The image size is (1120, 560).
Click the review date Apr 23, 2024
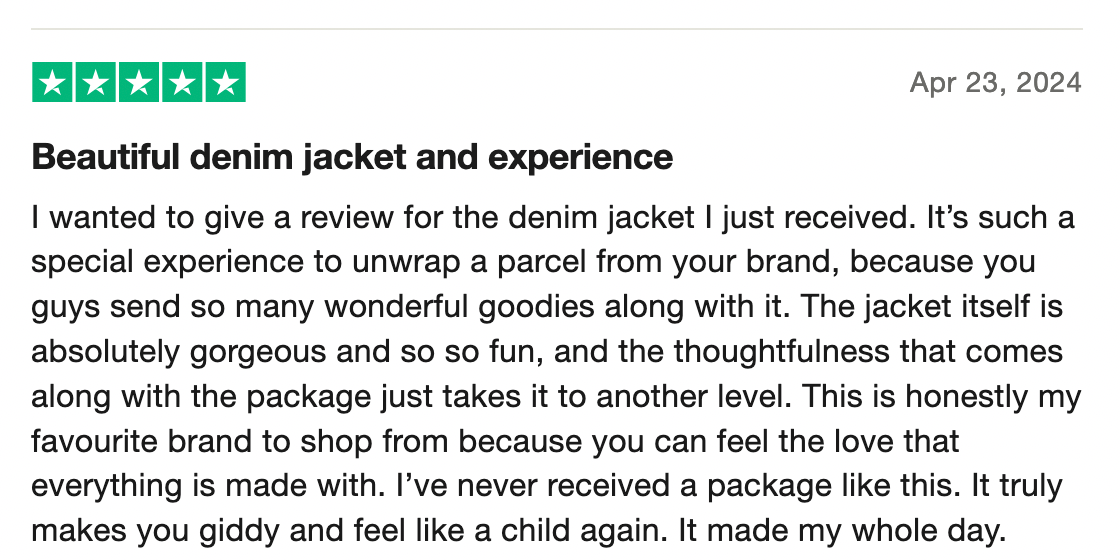[995, 83]
